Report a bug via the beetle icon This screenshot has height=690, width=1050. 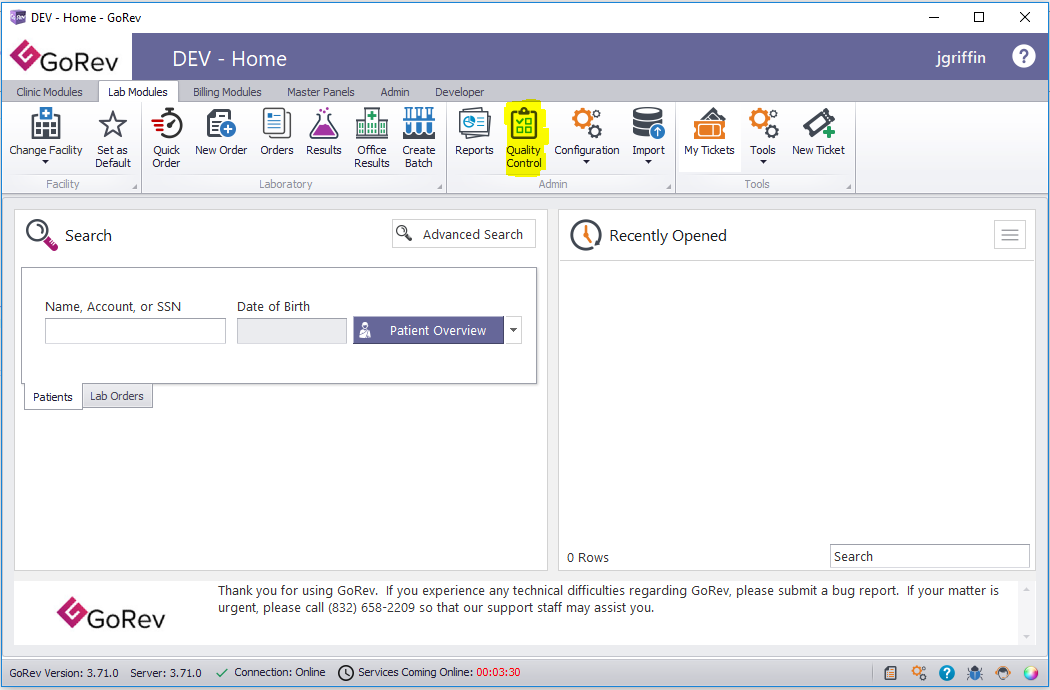(974, 673)
